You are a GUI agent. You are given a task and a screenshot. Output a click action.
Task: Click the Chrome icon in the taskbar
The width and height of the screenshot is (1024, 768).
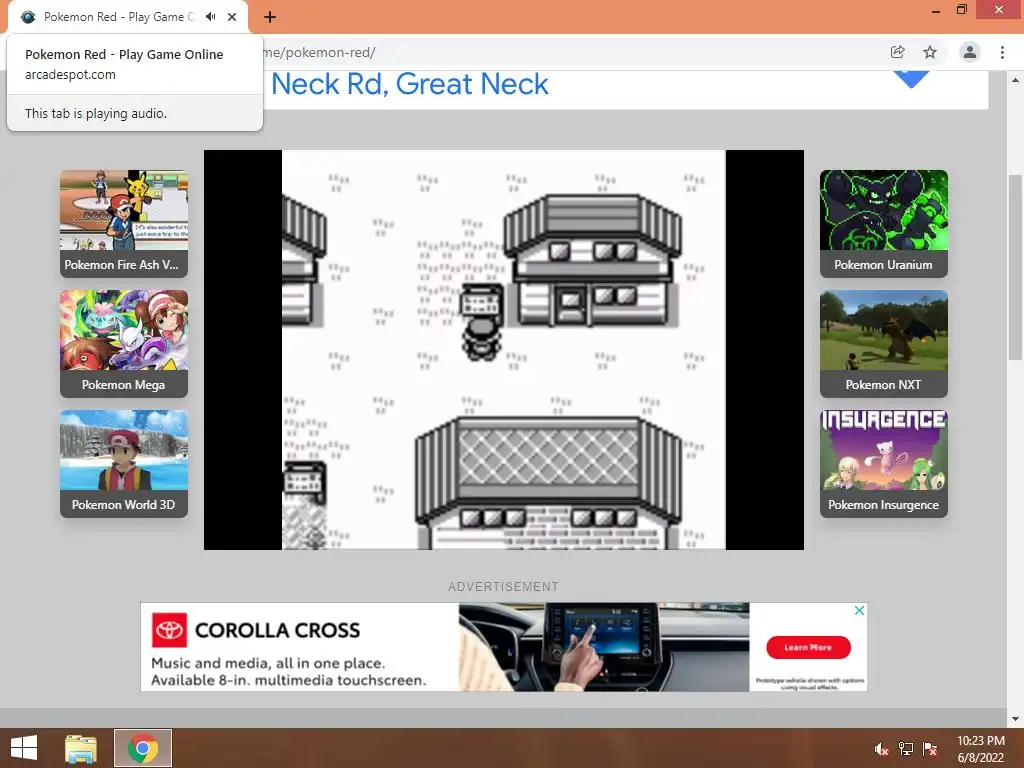coord(143,748)
